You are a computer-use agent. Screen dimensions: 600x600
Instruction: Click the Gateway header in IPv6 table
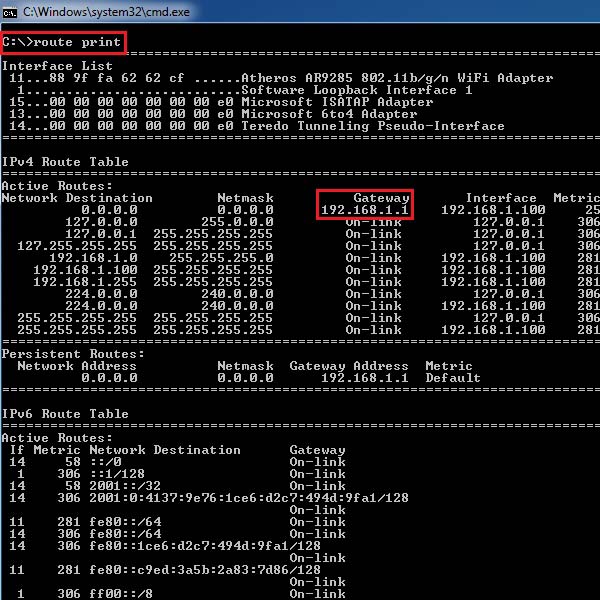pos(317,450)
